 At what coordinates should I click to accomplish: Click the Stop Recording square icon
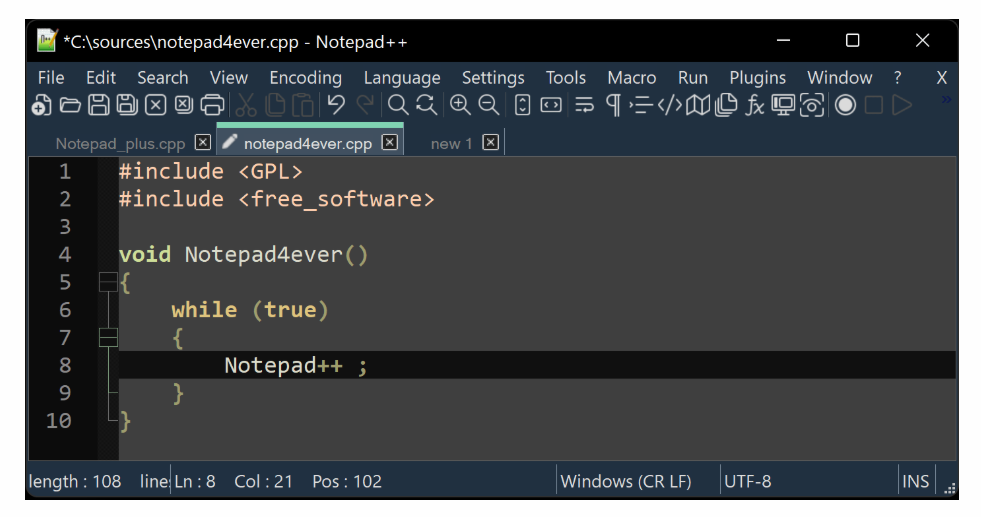(873, 105)
